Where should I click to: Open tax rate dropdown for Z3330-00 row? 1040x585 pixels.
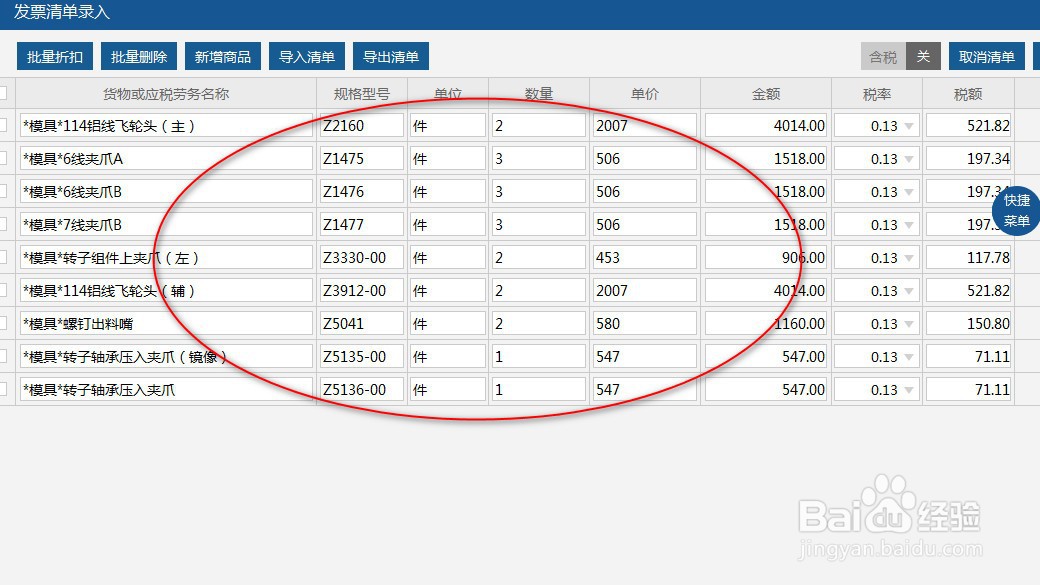pos(909,258)
